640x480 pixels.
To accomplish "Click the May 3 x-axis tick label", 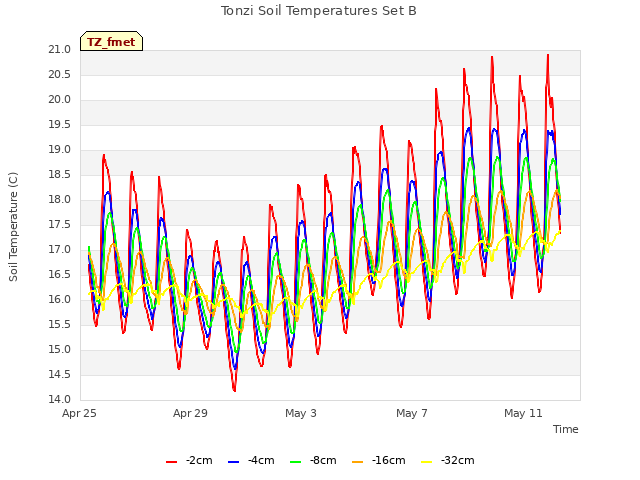I will click(301, 413).
